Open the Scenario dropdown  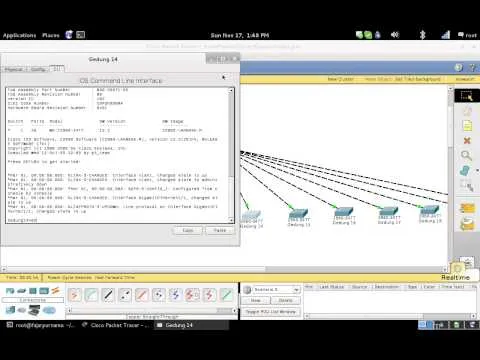coord(276,290)
